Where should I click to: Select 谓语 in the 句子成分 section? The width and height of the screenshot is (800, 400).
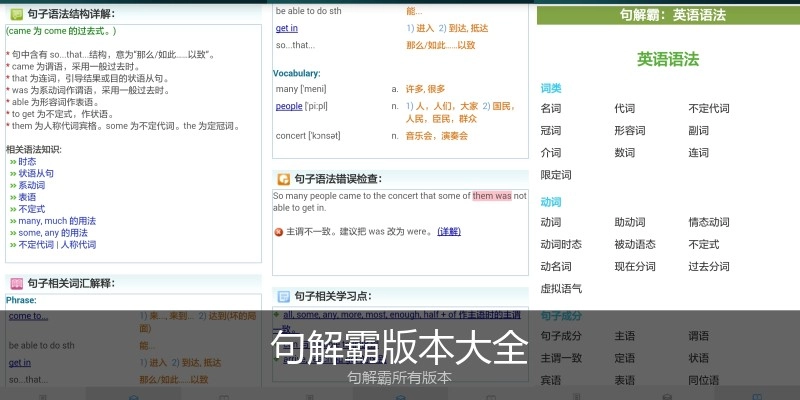(698, 336)
